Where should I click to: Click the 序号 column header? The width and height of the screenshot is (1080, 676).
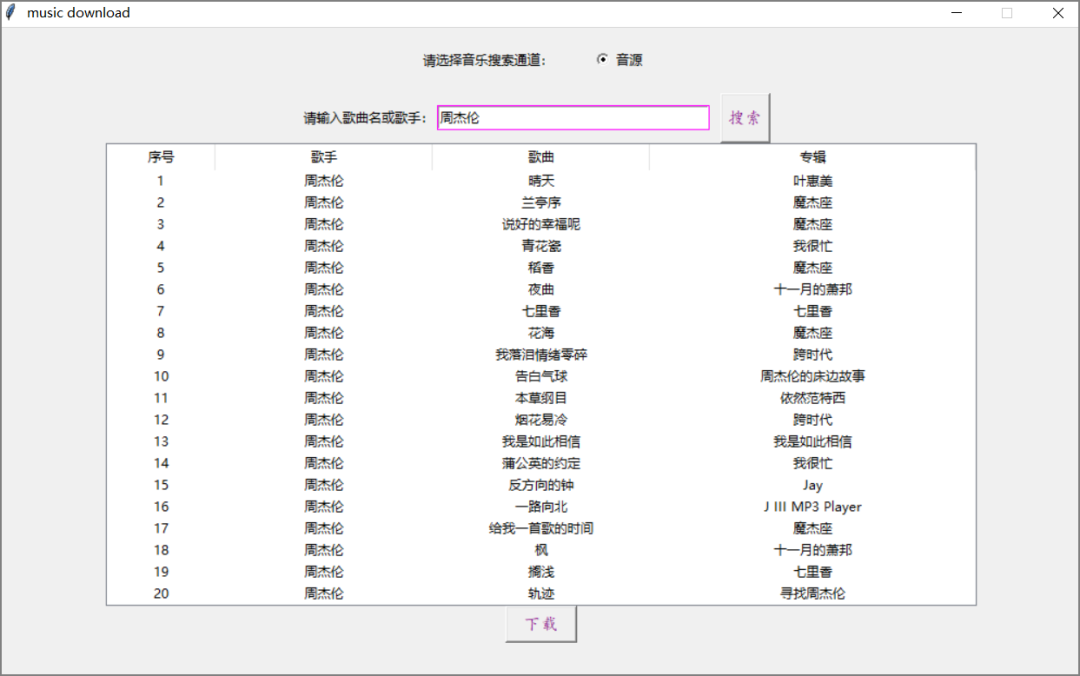pos(160,156)
